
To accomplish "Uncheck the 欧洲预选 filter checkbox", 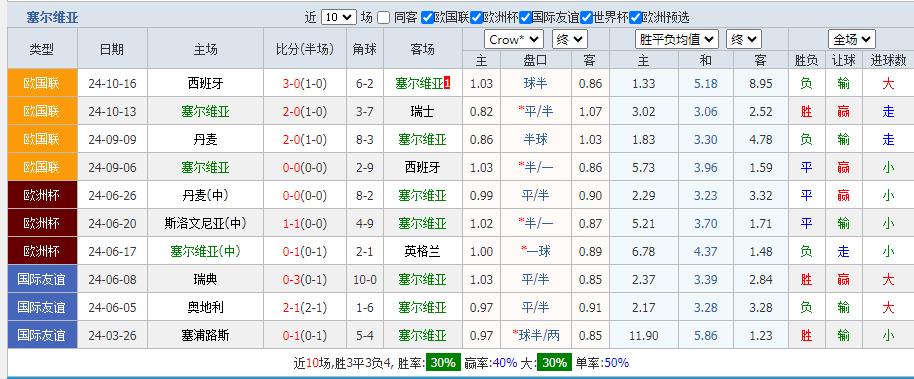I will pyautogui.click(x=635, y=17).
